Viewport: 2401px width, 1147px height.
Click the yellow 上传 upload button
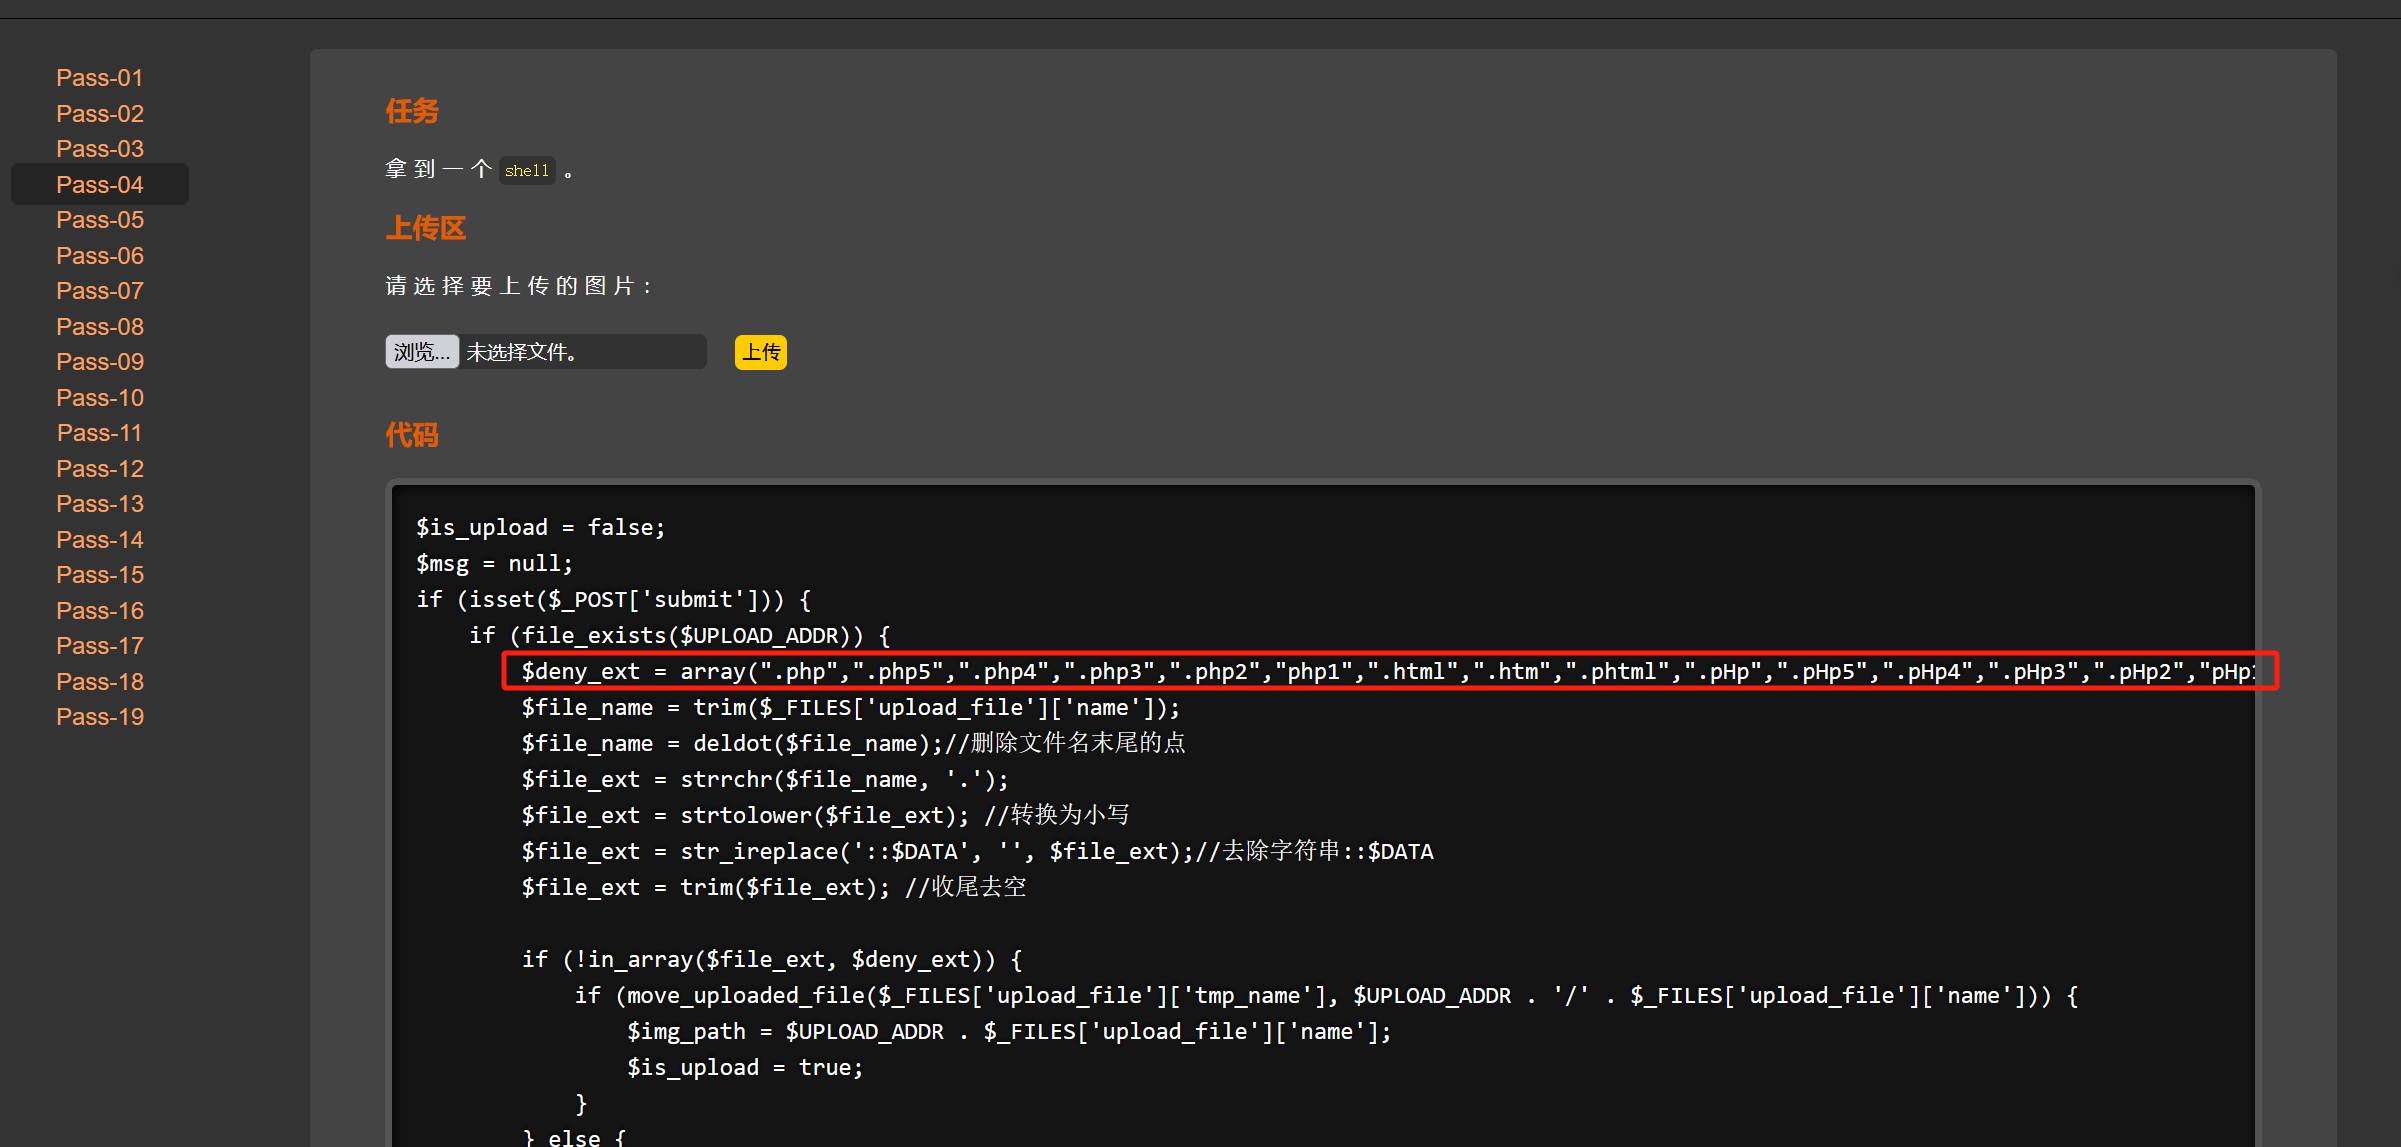761,352
